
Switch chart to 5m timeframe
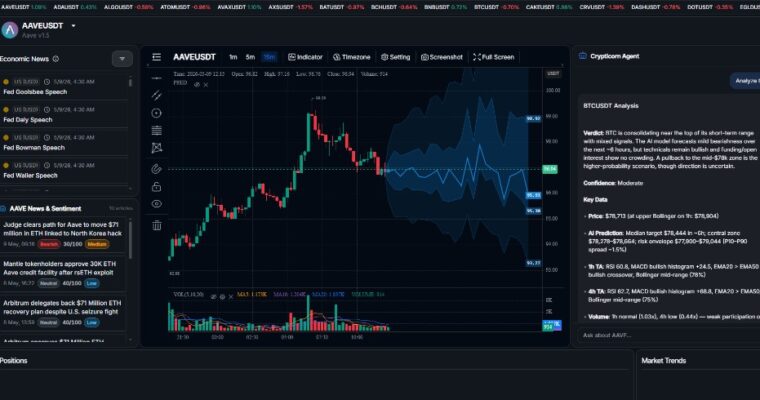point(250,57)
